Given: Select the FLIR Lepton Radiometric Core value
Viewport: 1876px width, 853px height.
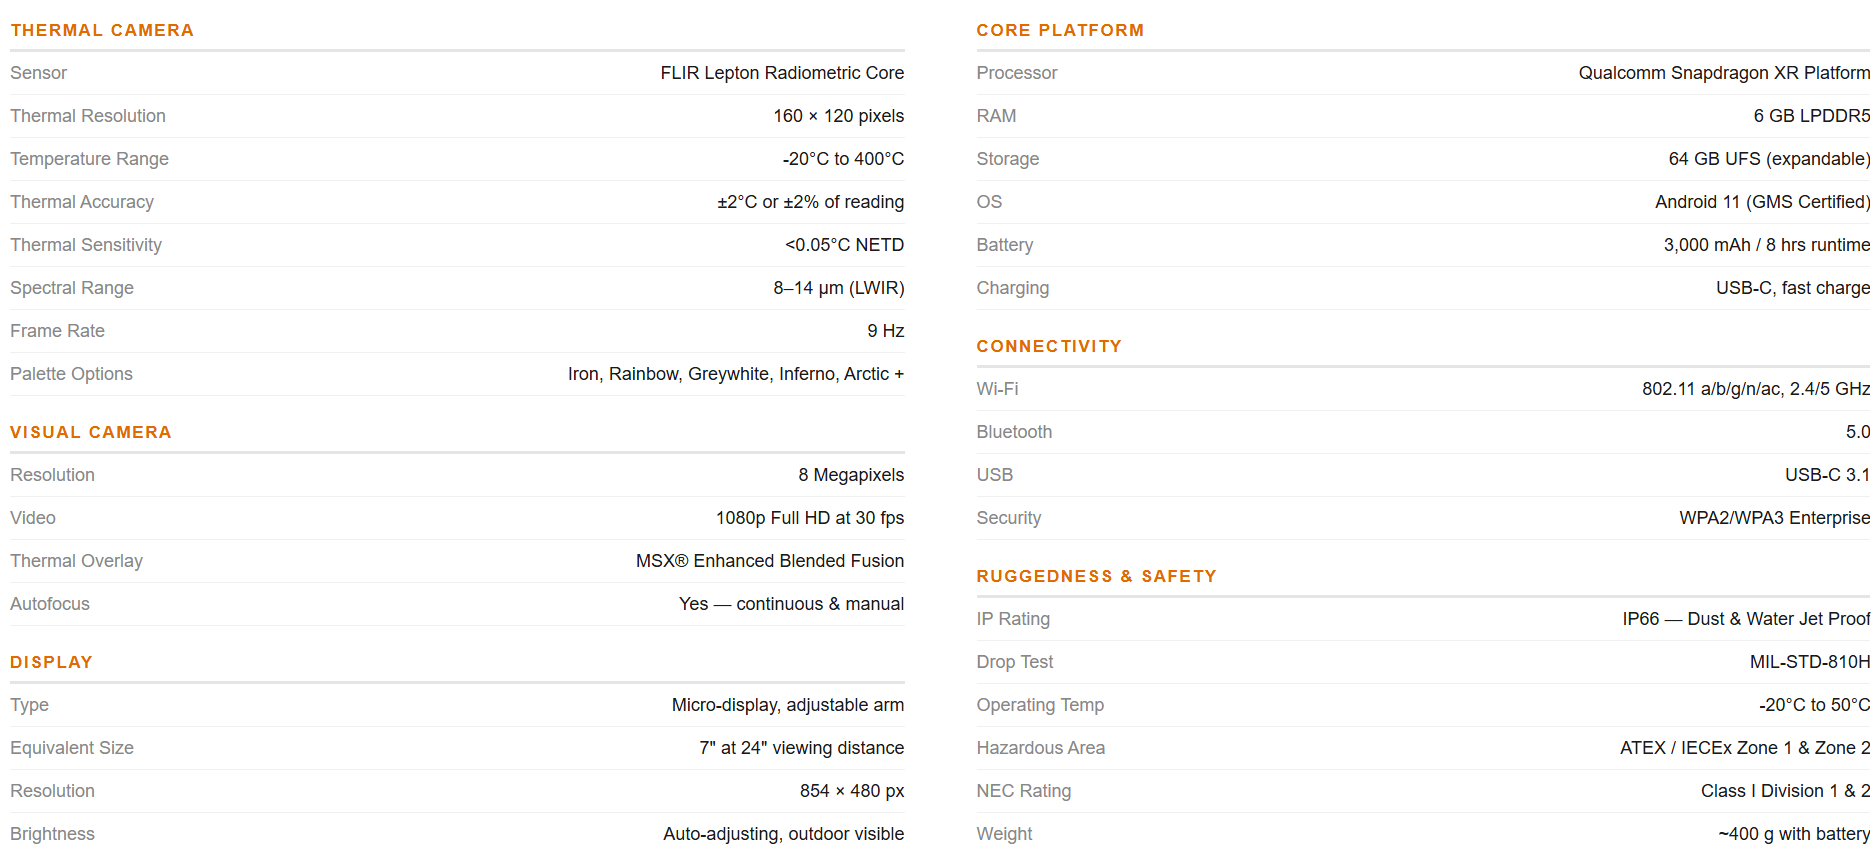Looking at the screenshot, I should point(782,73).
